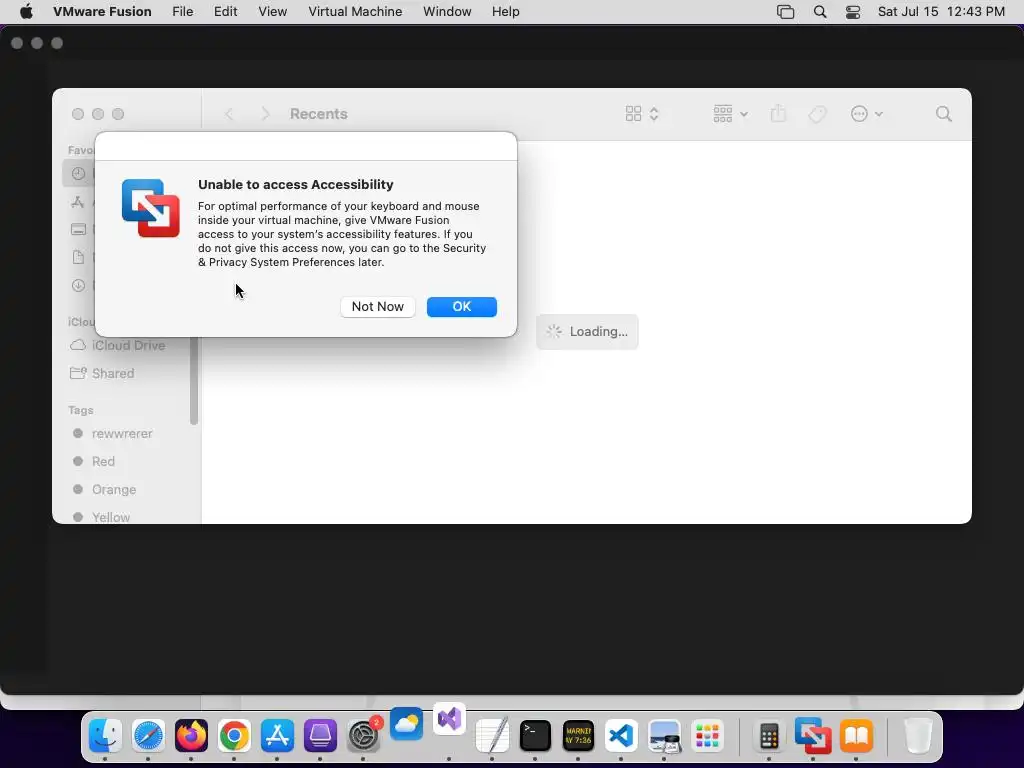Launch Firefox from the Dock
Screen dimensions: 1024x768
(x=191, y=736)
